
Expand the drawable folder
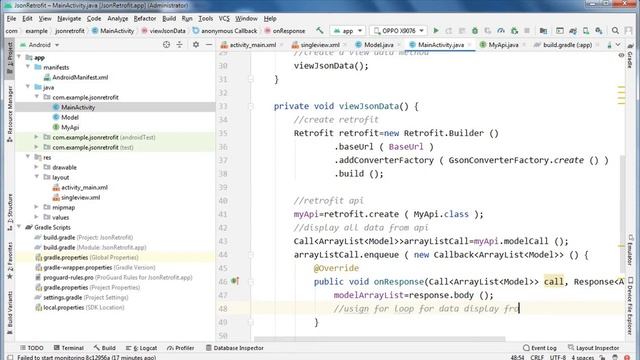(x=36, y=167)
